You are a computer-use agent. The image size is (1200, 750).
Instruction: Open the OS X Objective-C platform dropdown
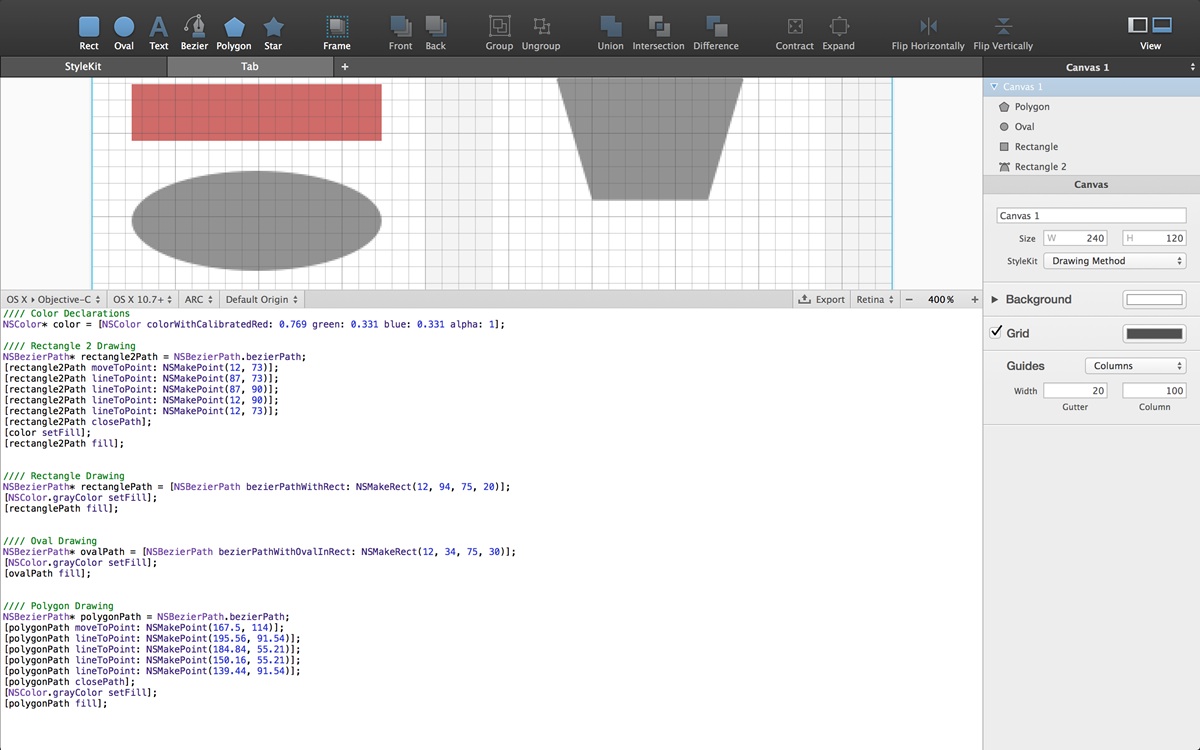53,299
